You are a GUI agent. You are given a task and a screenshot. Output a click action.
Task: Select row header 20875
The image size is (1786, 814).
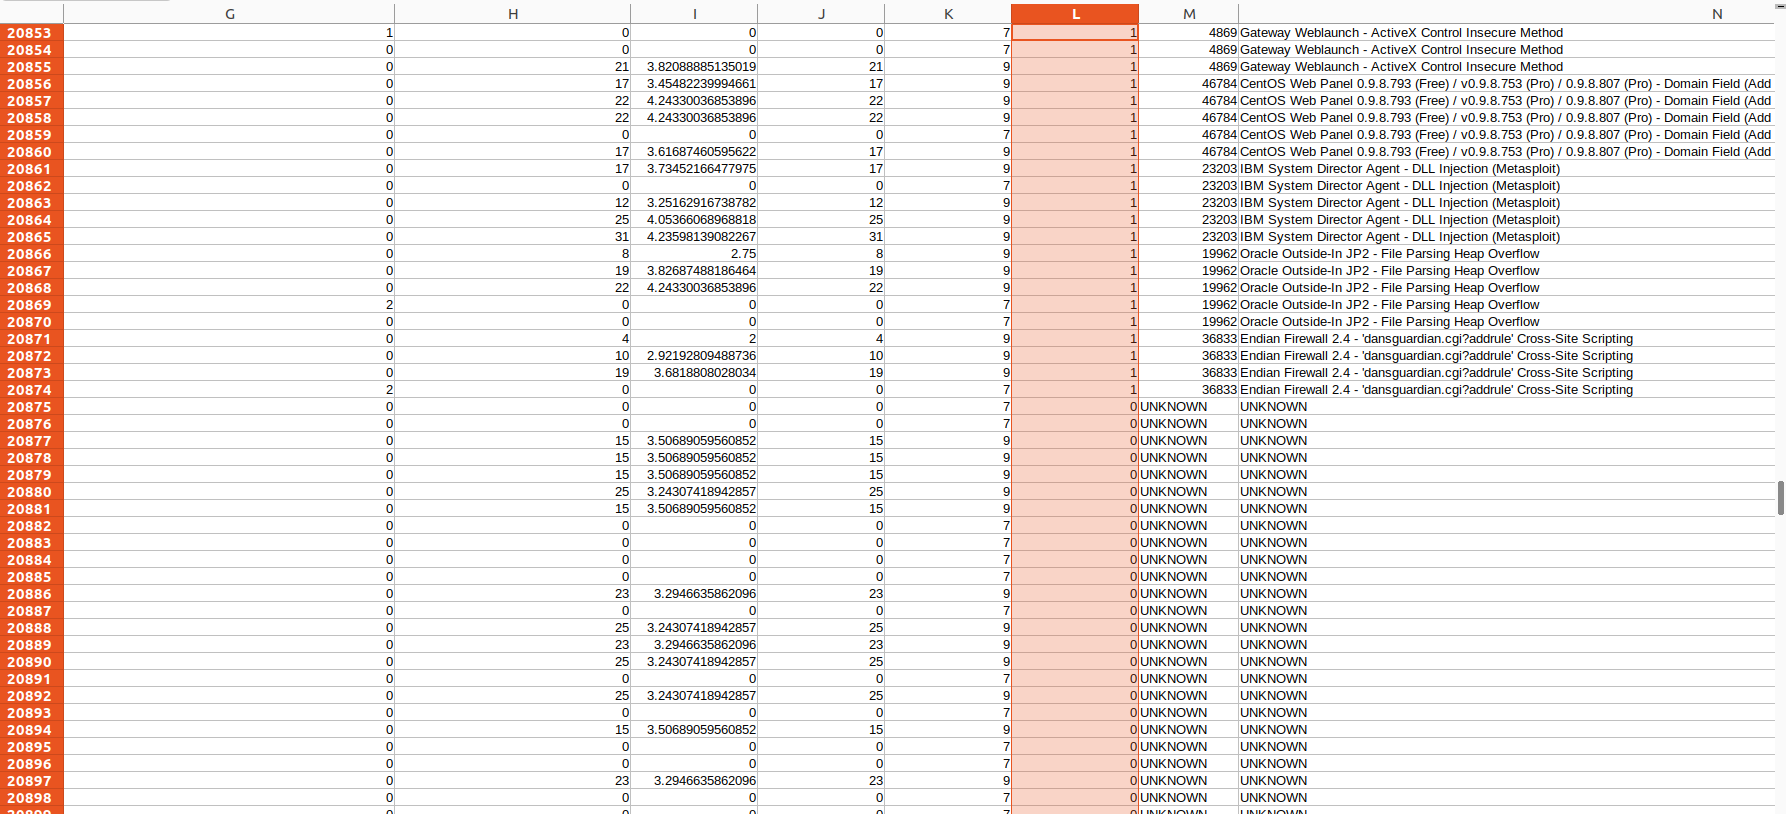31,407
